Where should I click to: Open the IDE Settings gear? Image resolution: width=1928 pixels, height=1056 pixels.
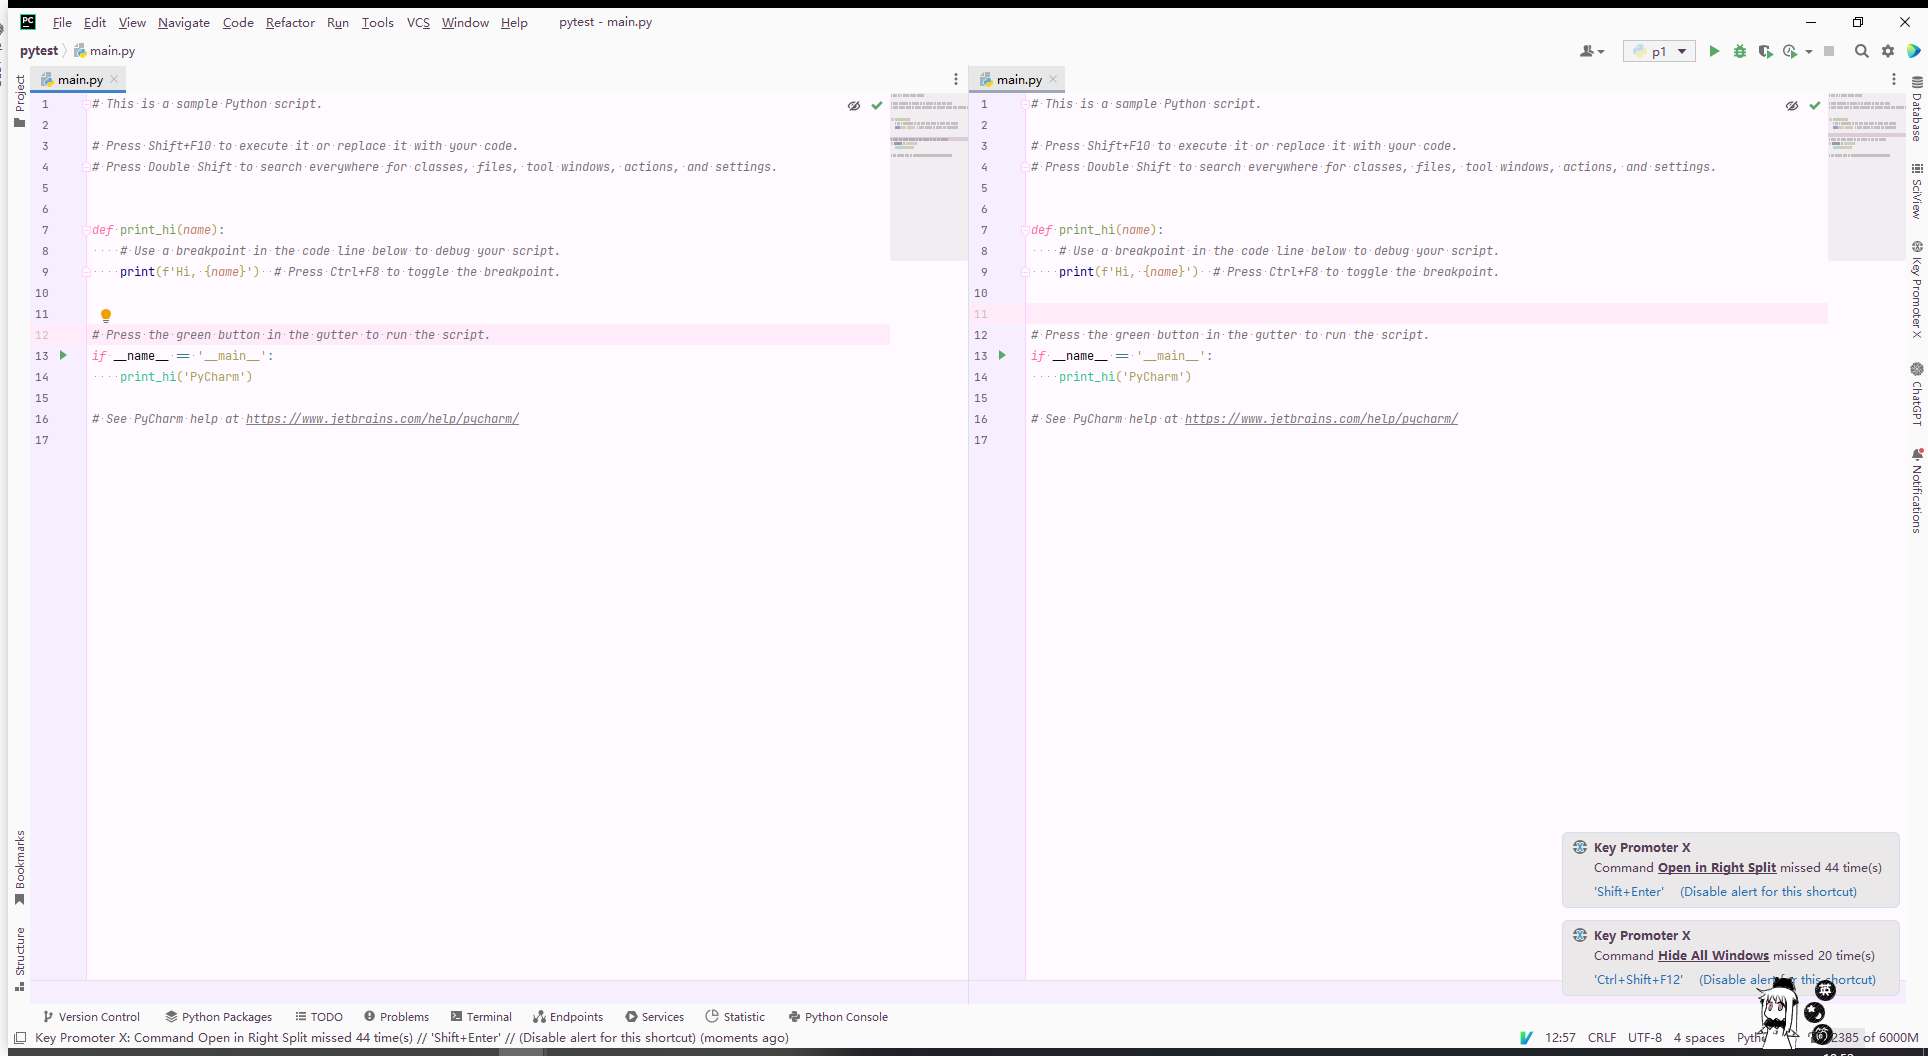pyautogui.click(x=1888, y=51)
